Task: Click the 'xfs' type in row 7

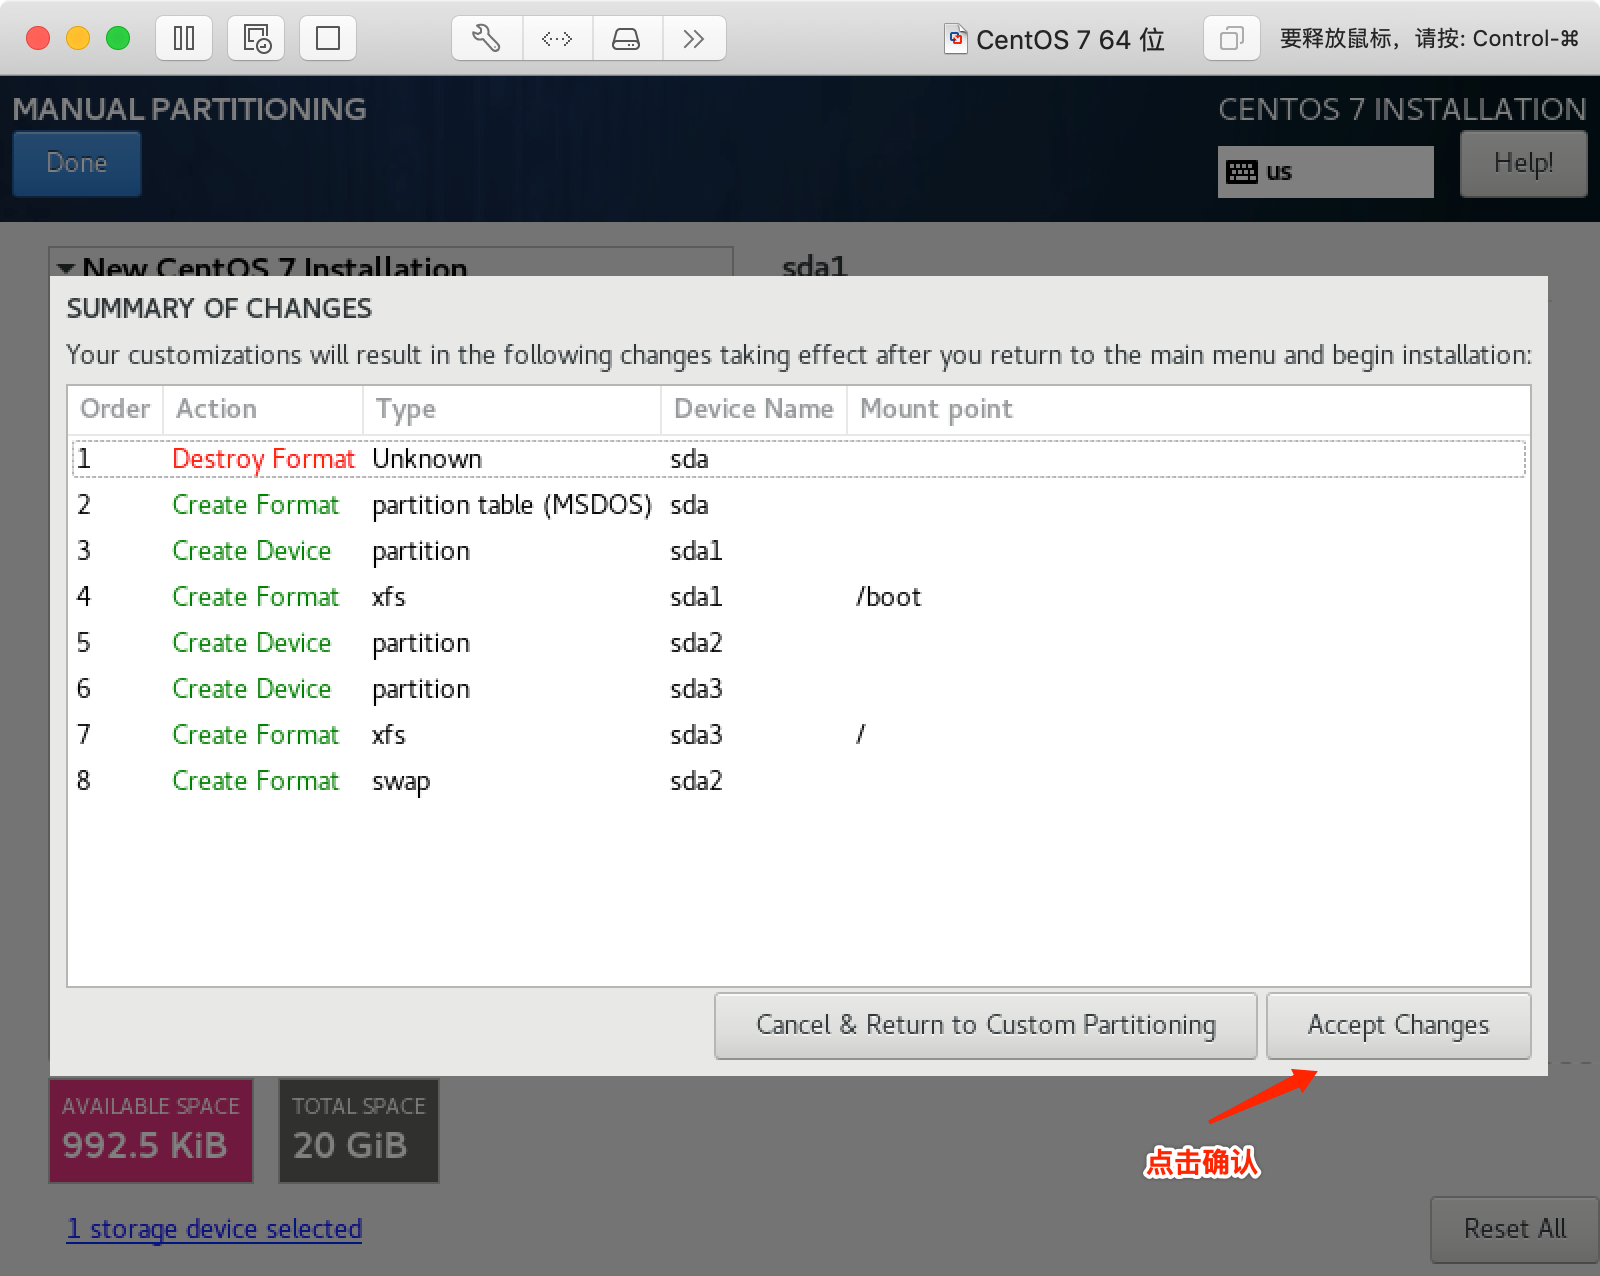Action: coord(388,735)
